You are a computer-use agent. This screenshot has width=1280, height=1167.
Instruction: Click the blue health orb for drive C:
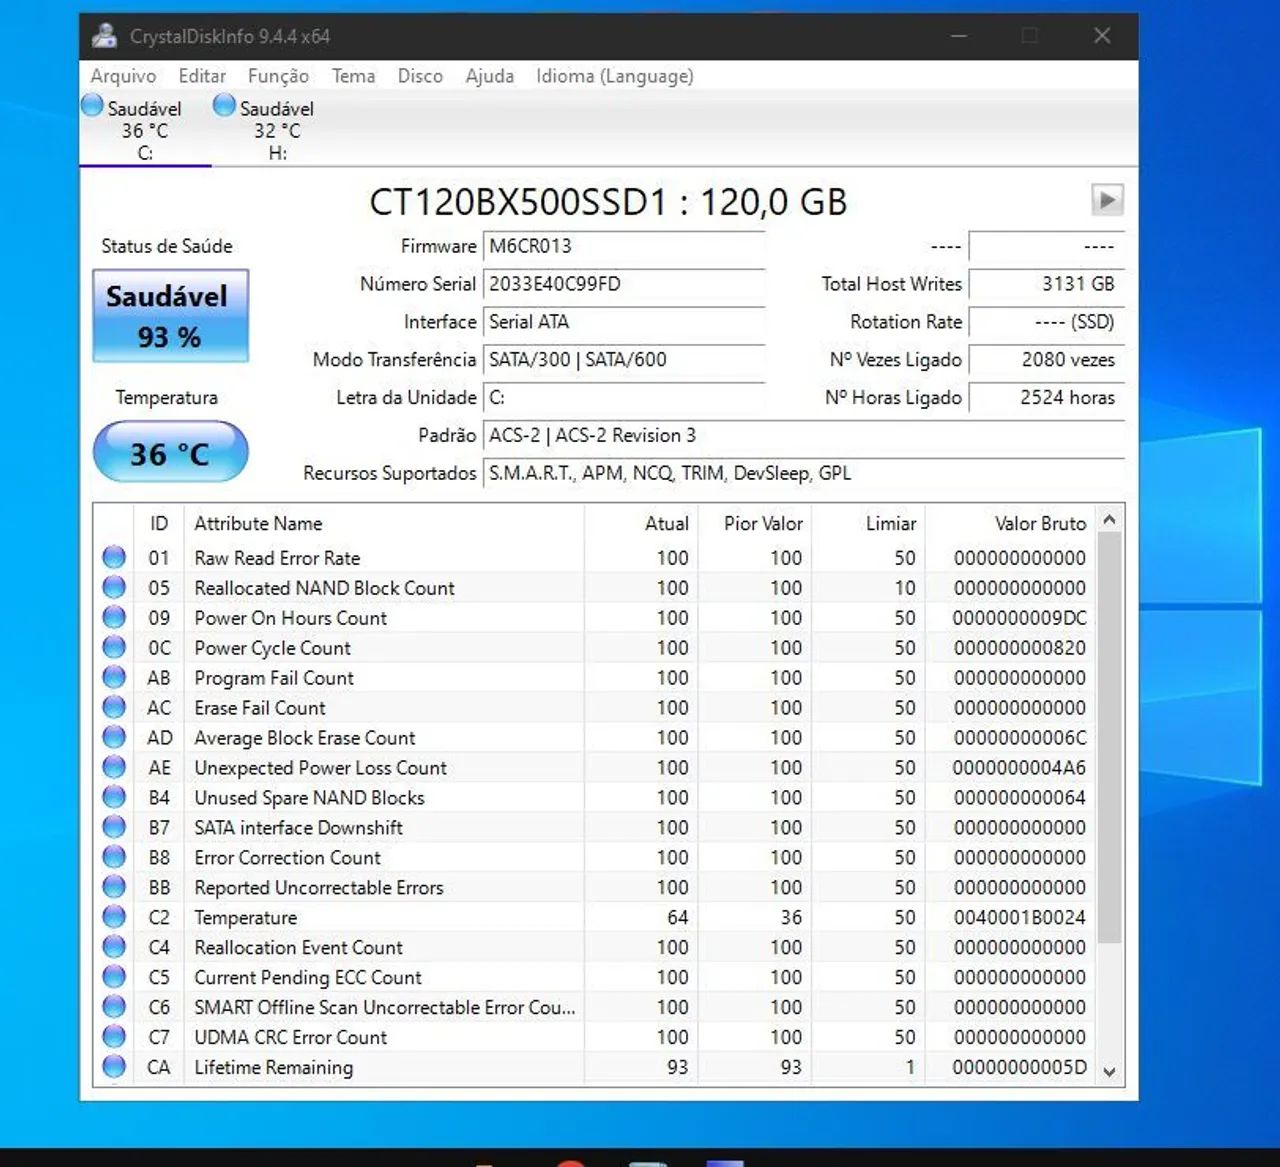pyautogui.click(x=92, y=105)
